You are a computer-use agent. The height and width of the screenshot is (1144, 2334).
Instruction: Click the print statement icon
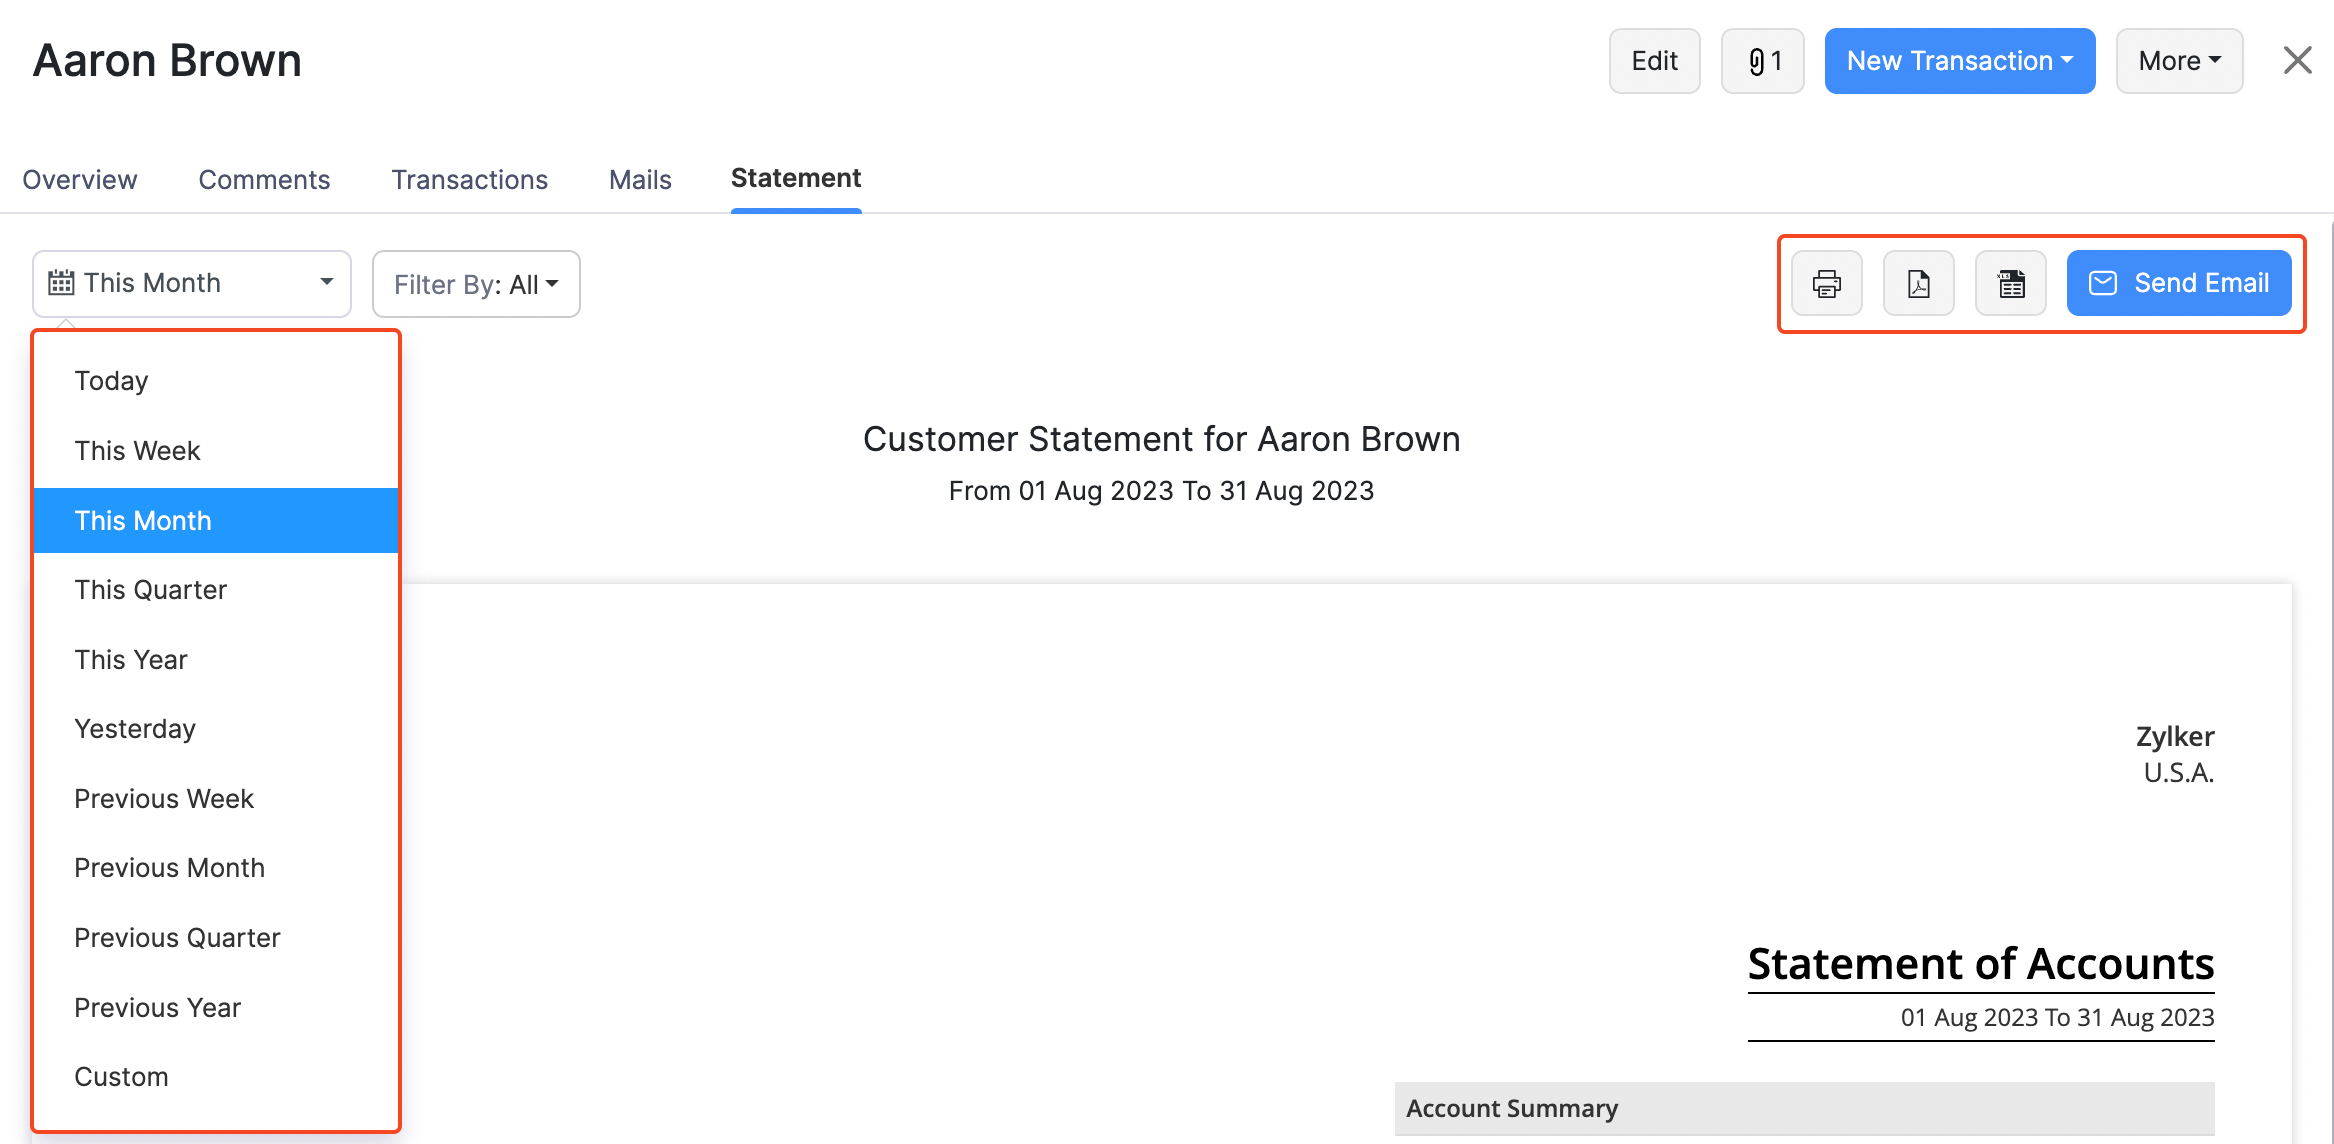1827,283
